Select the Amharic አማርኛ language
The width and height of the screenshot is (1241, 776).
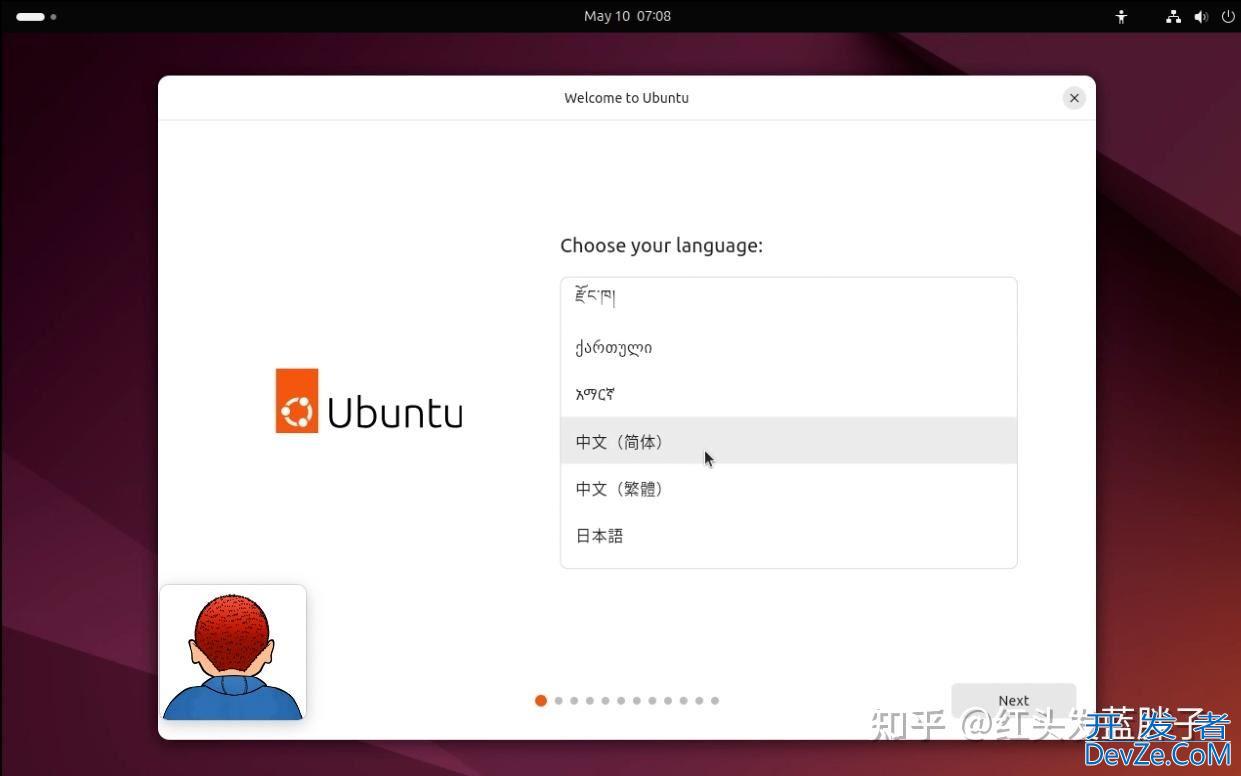[x=789, y=394]
